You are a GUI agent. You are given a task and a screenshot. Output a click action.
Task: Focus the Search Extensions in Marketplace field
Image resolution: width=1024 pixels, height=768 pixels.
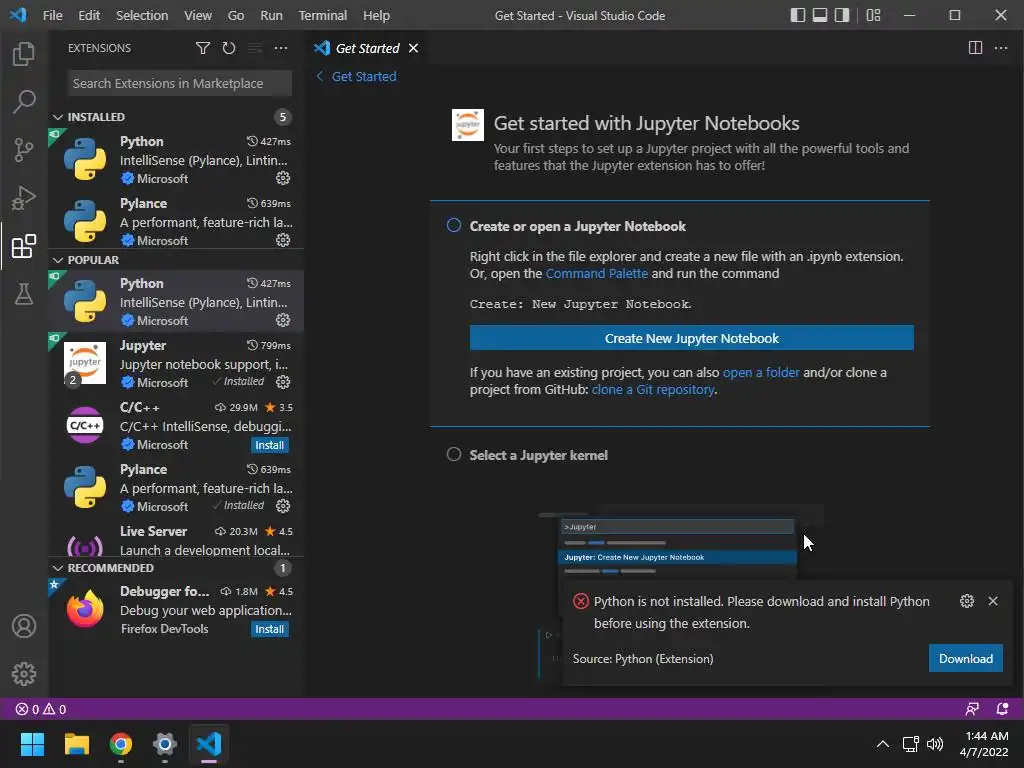180,84
